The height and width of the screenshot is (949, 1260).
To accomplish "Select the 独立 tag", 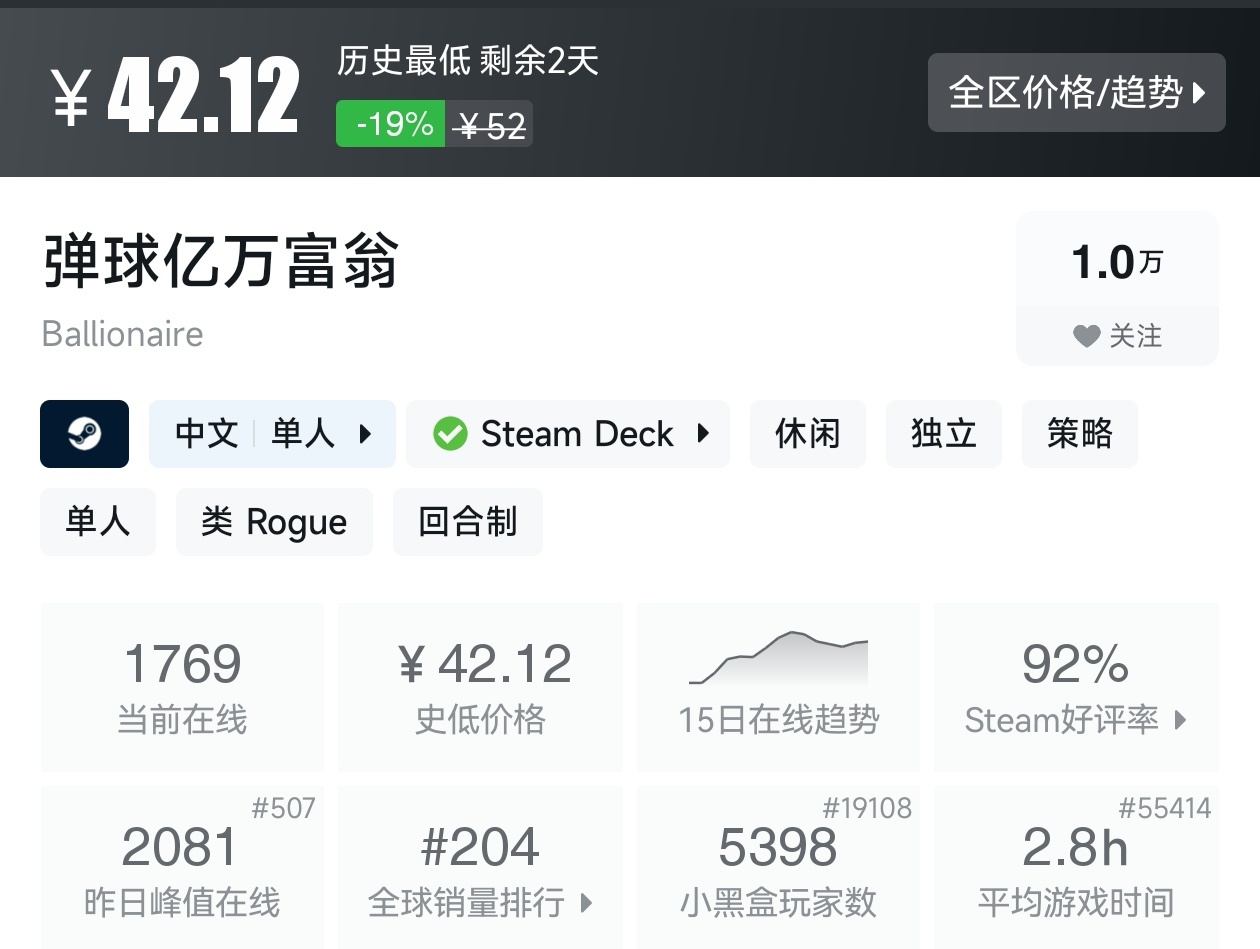I will 943,434.
